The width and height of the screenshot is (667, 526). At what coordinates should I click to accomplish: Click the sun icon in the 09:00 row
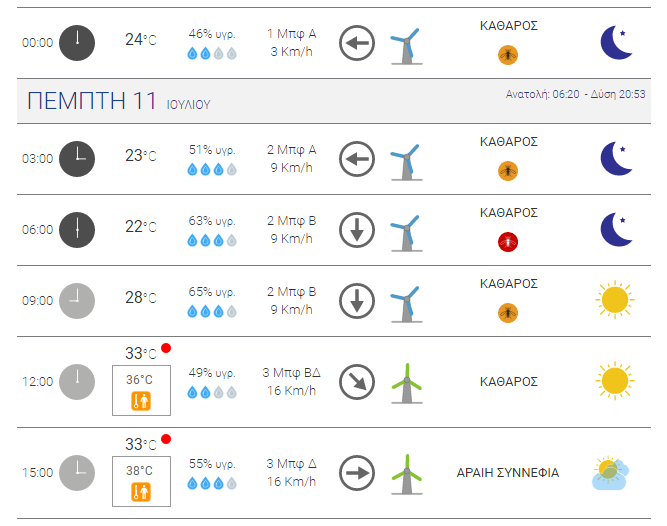(615, 299)
